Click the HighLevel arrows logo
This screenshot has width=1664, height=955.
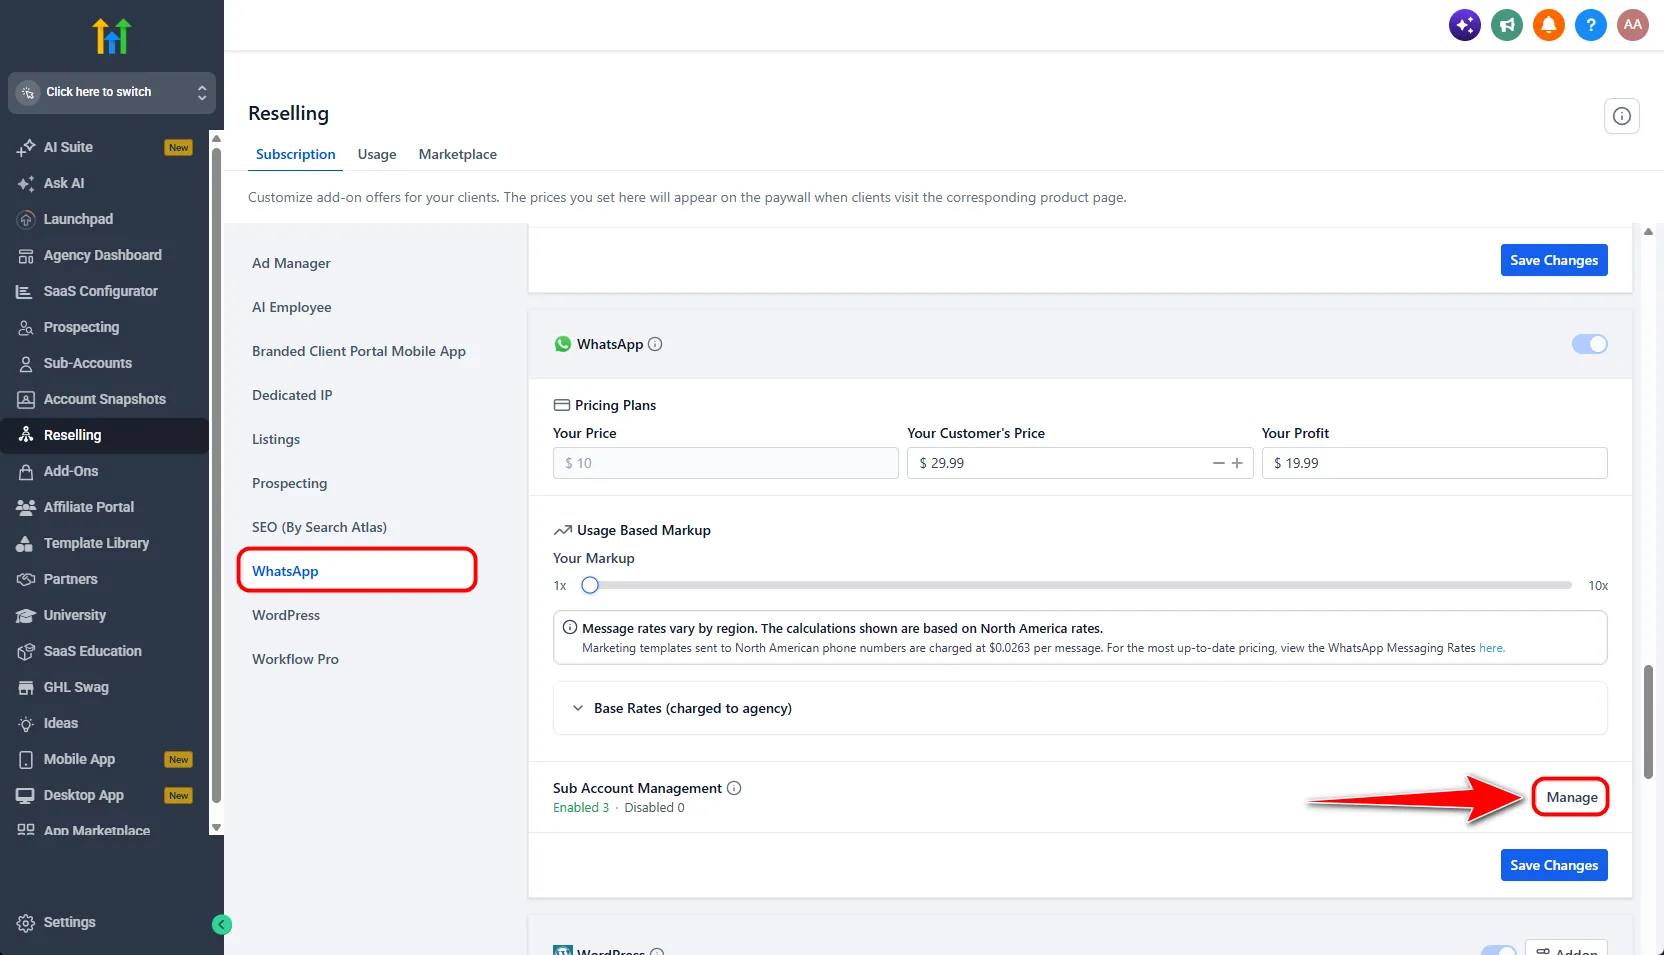pos(112,36)
